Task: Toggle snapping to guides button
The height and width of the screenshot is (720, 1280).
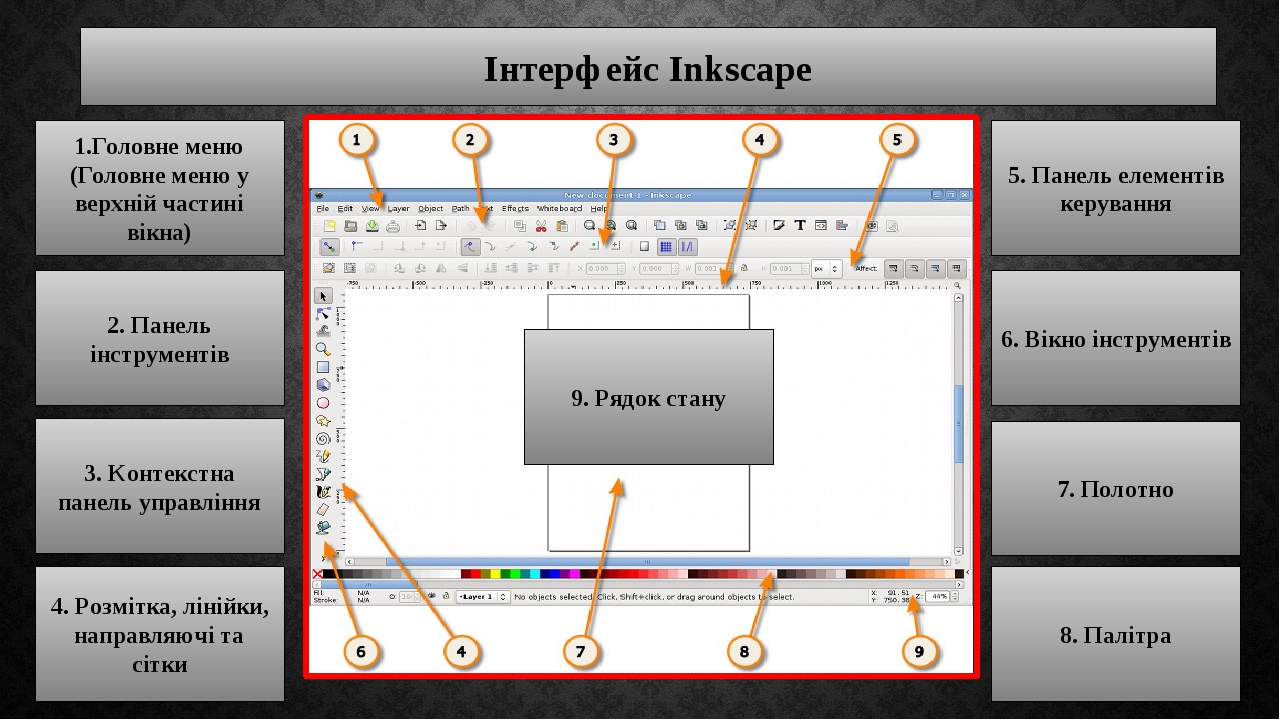Action: tap(688, 247)
